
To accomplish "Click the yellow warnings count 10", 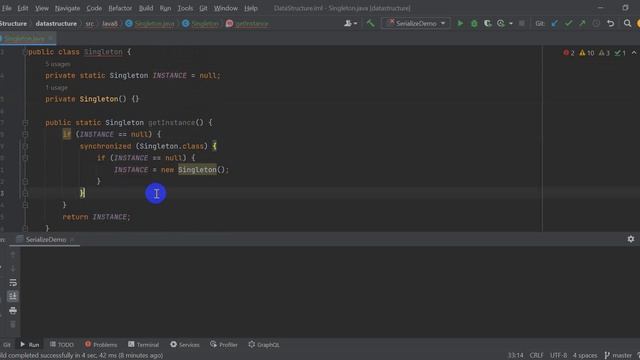I will tap(587, 53).
